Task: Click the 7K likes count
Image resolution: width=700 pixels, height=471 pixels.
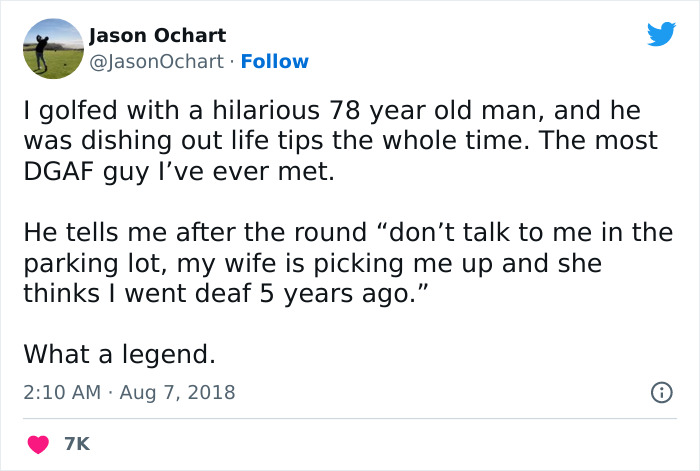Action: 77,443
